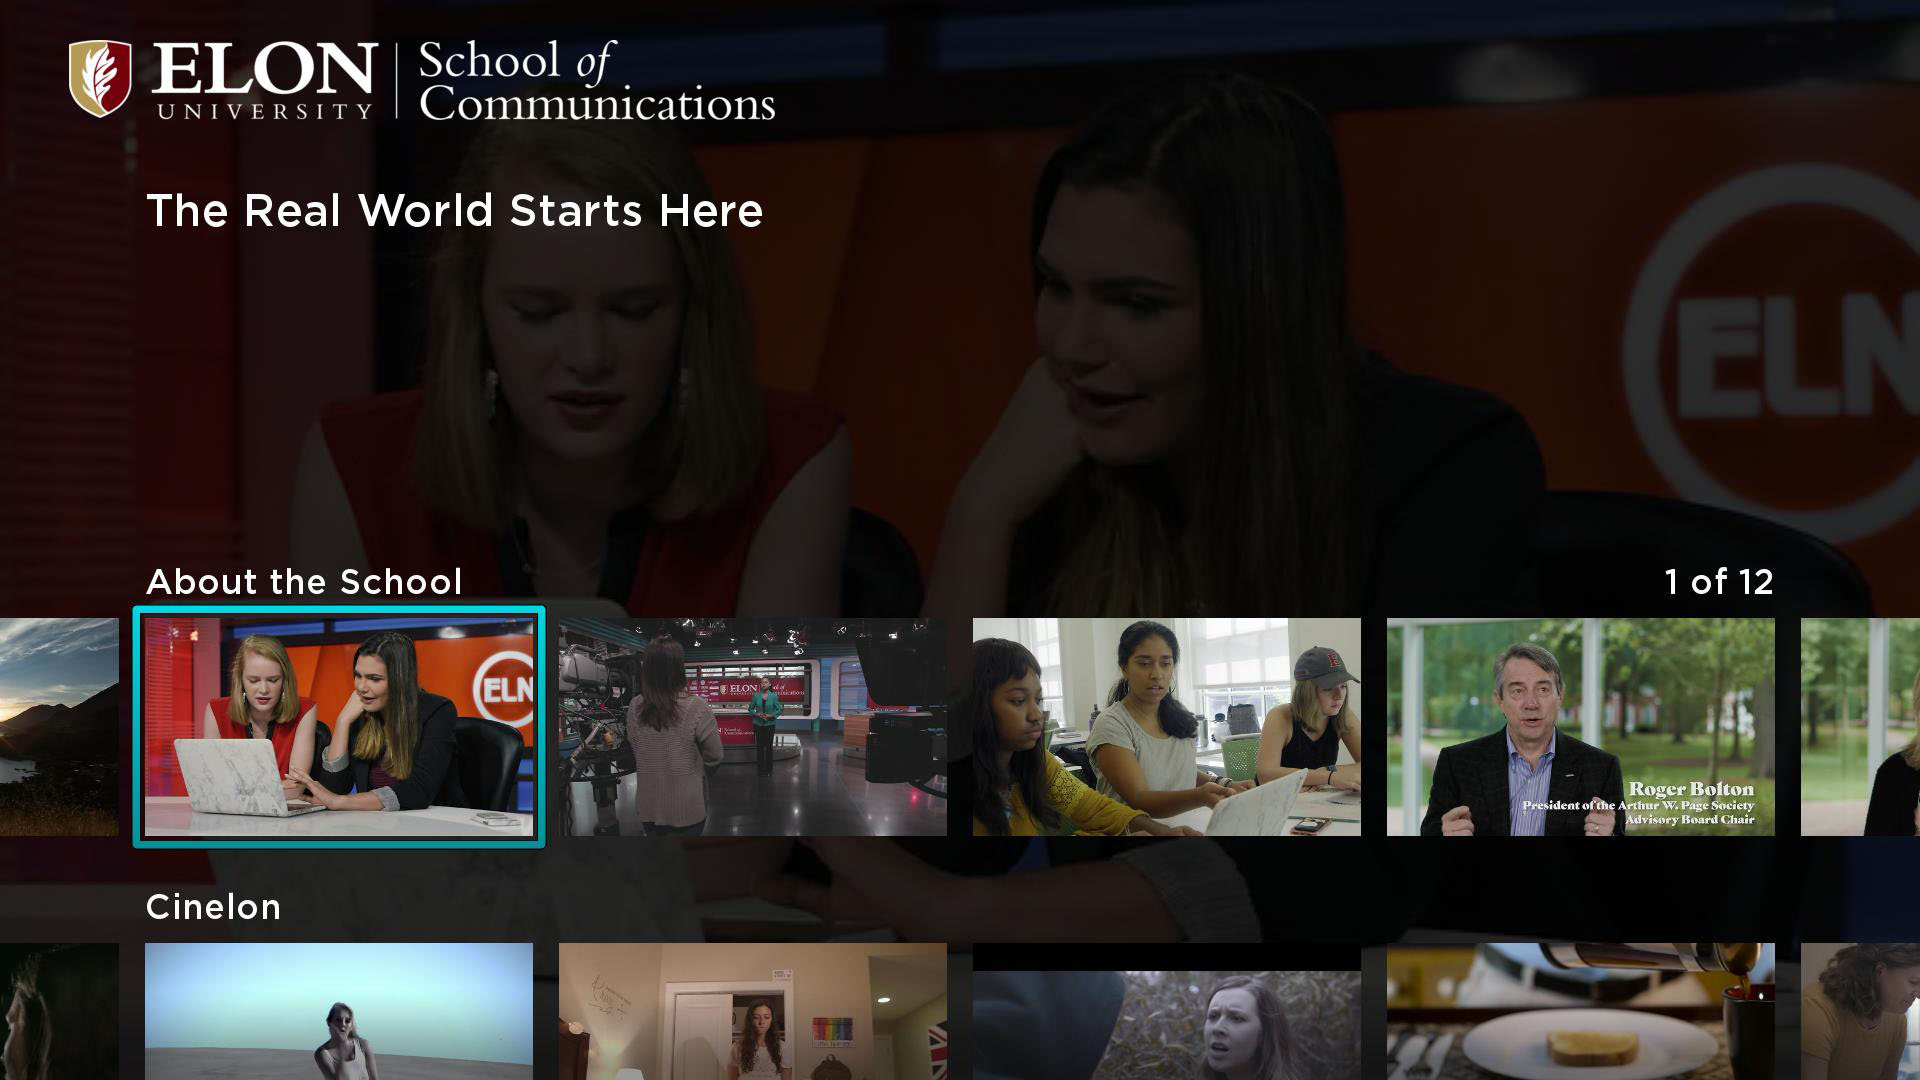
Task: Click The Real World Starts Here title
Action: 455,211
